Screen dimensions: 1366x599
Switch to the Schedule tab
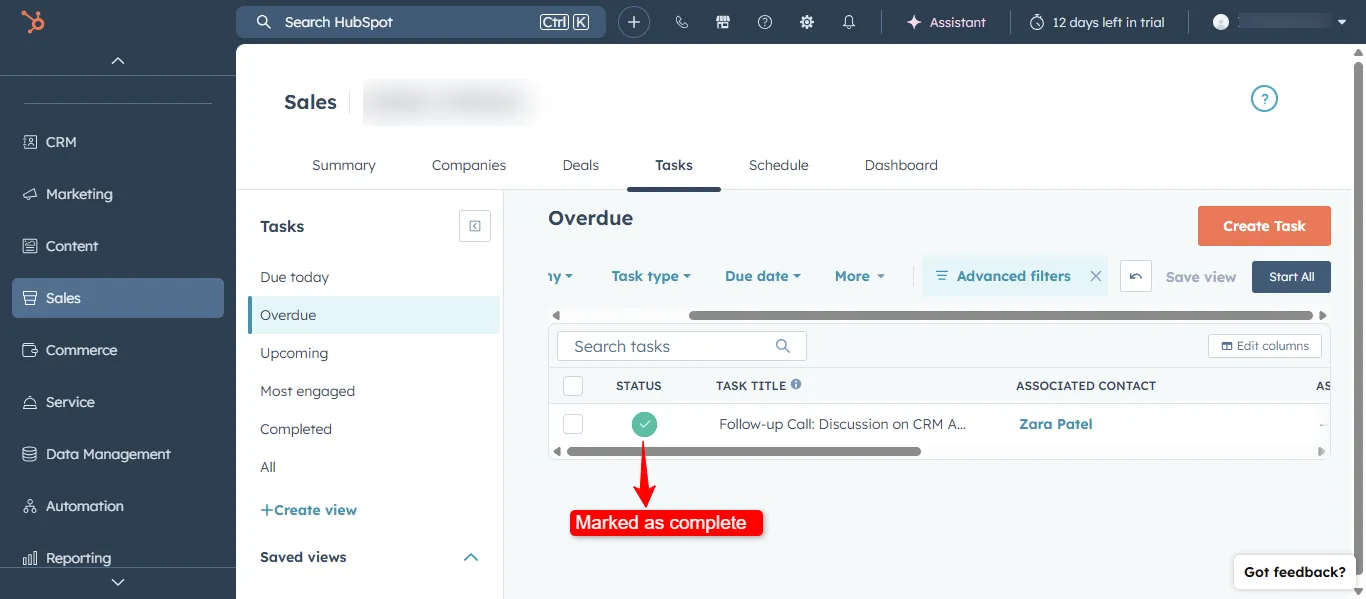[x=779, y=165]
